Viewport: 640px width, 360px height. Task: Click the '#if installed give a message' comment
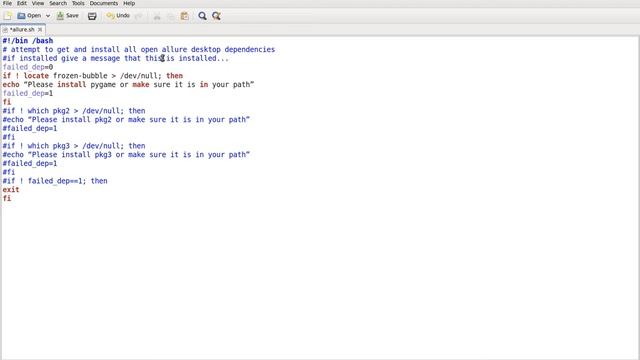click(x=116, y=58)
